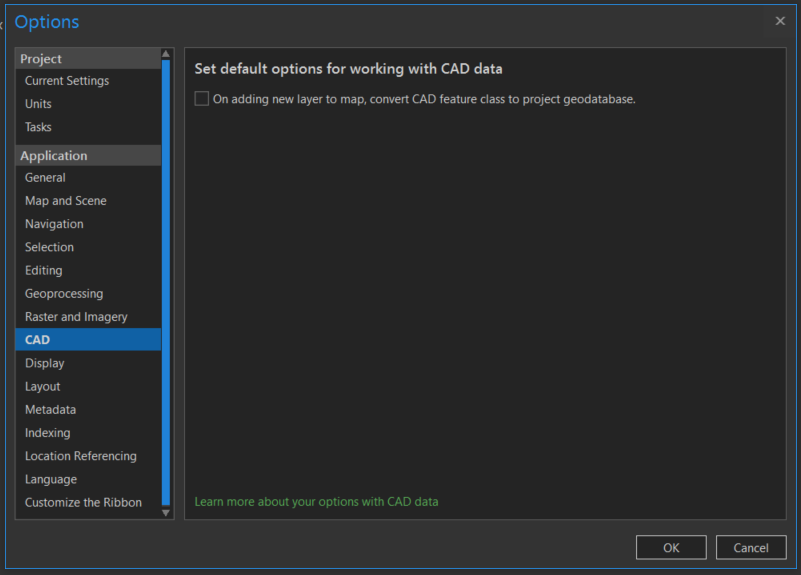Open Current Settings options
Image resolution: width=801 pixels, height=575 pixels.
(x=67, y=81)
